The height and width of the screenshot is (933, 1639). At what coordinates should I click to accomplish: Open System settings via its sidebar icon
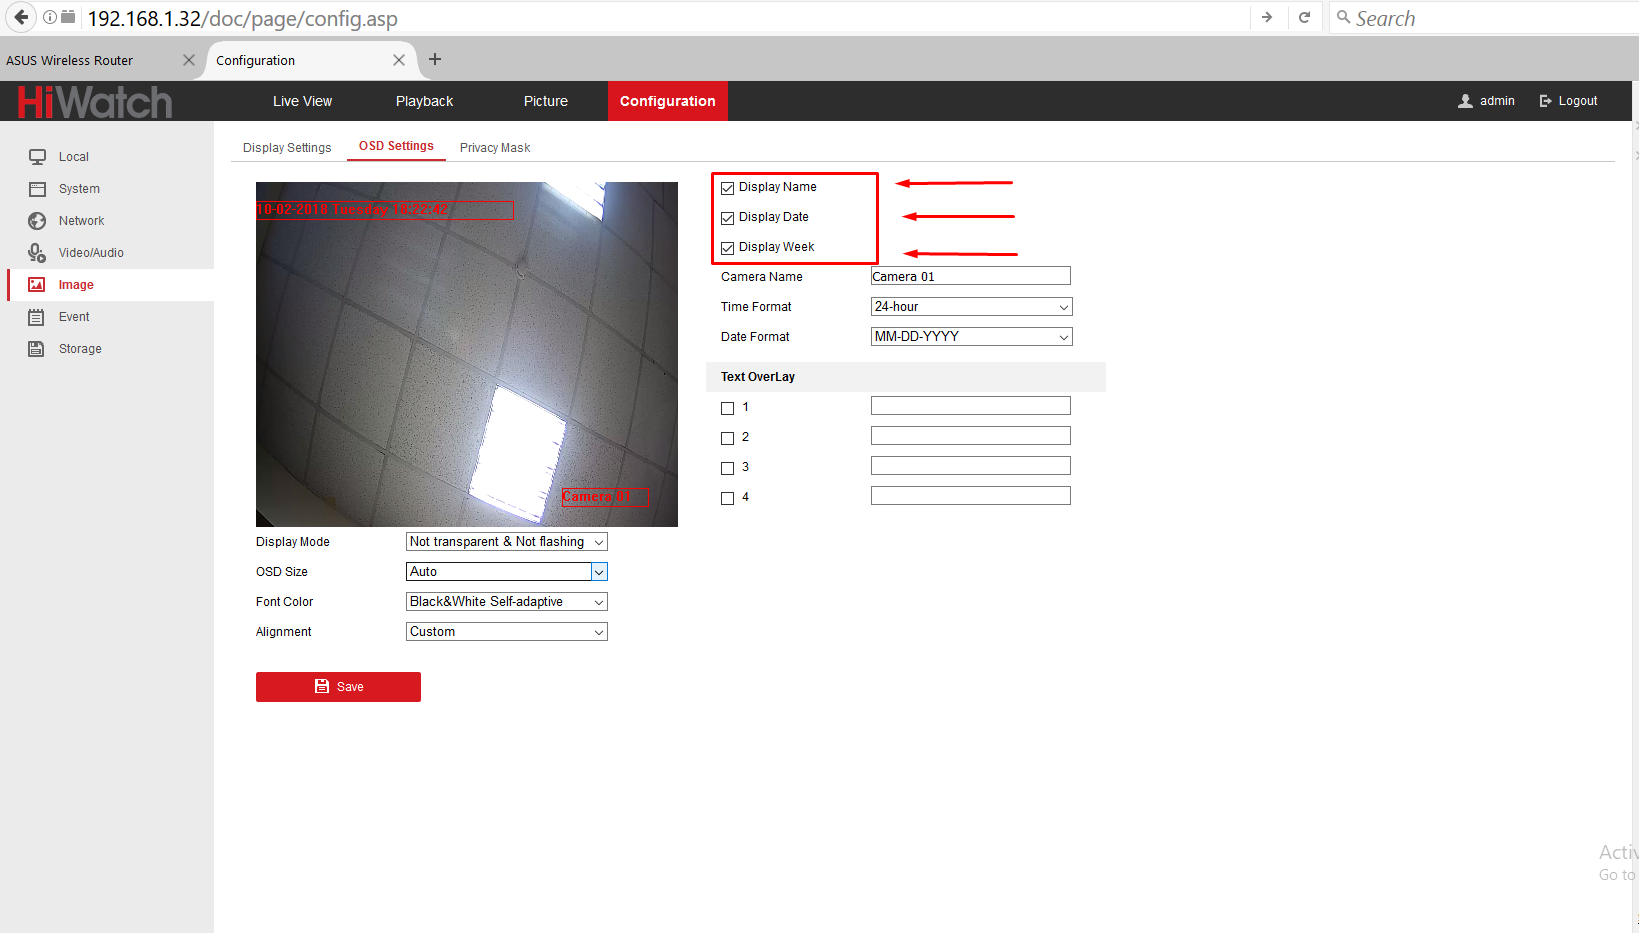coord(37,189)
